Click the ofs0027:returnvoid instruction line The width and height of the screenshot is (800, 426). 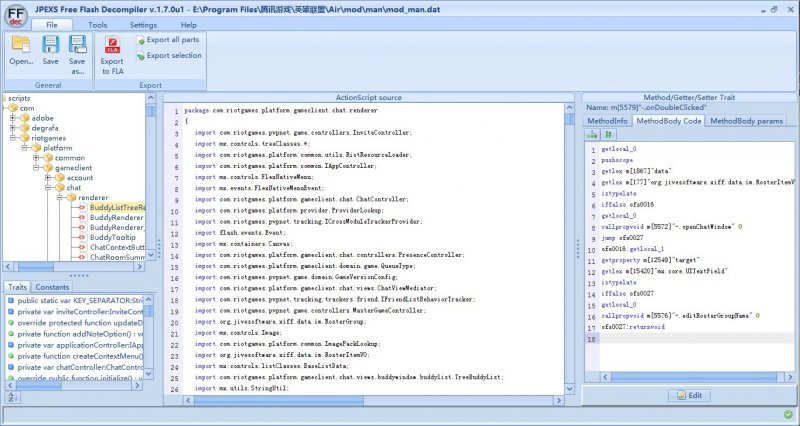(633, 327)
